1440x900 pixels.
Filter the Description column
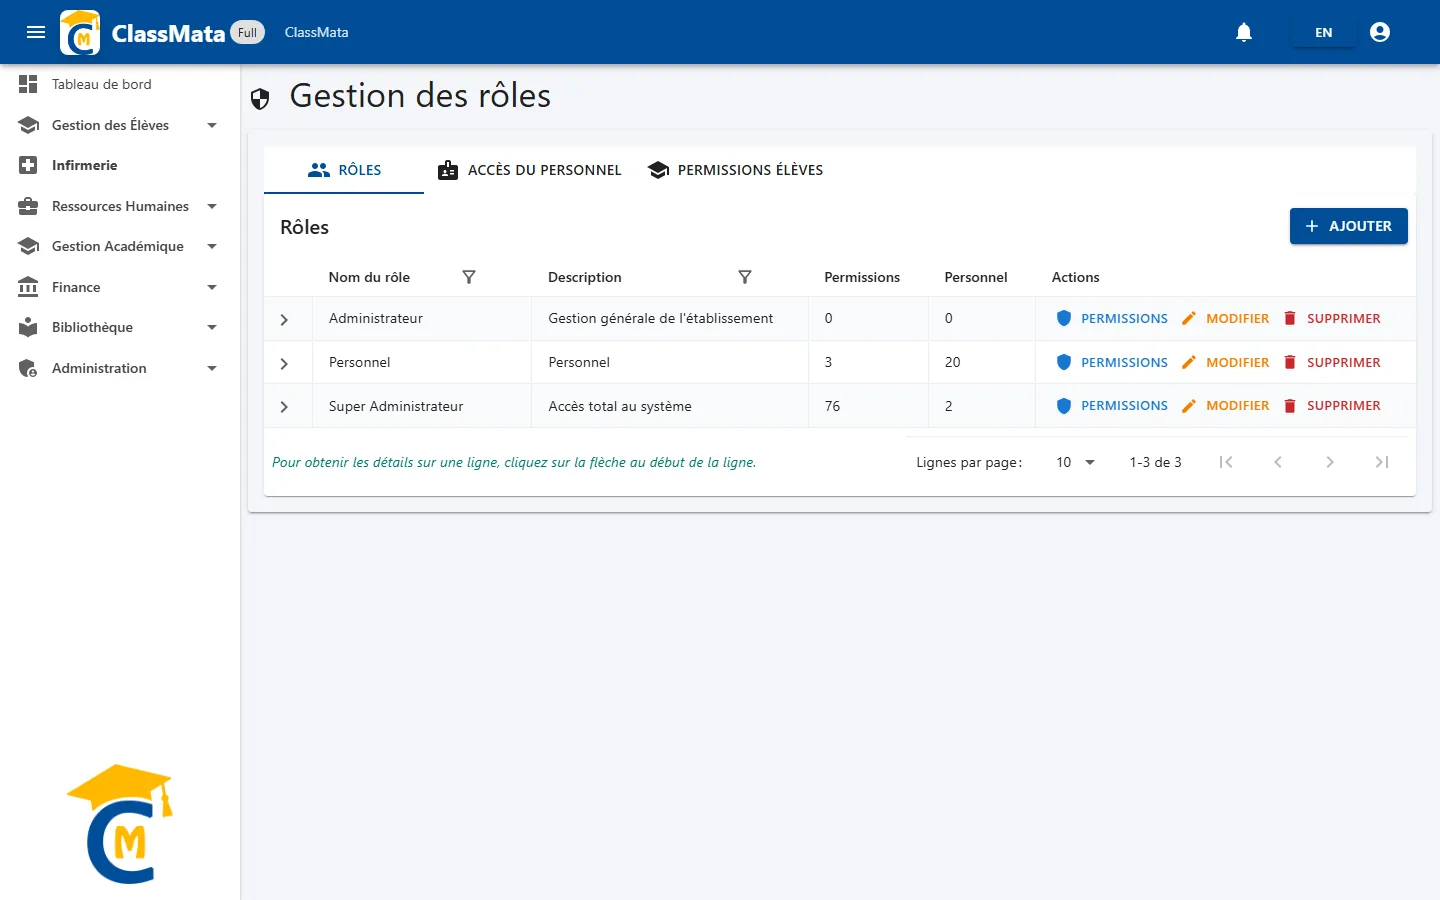point(745,277)
